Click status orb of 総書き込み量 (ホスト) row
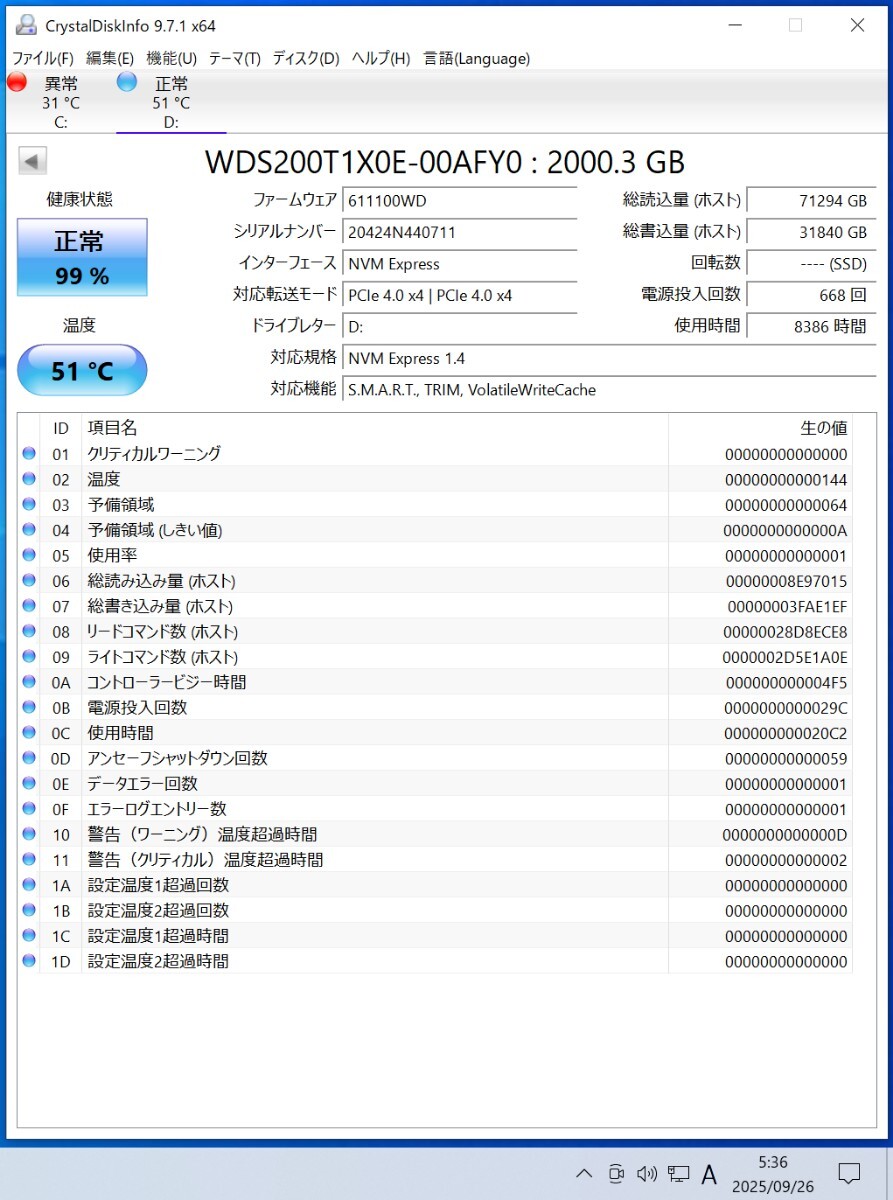Screen dimensions: 893x1200 click(x=29, y=606)
